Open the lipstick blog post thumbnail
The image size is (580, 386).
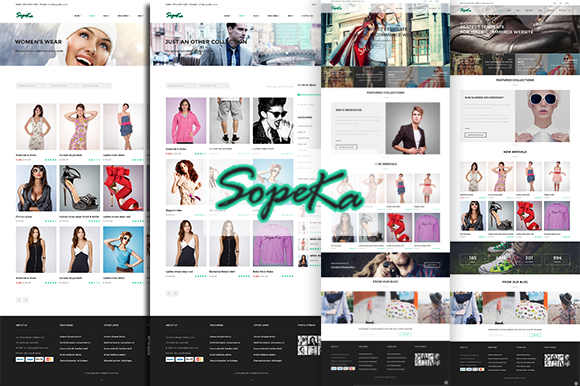point(369,307)
